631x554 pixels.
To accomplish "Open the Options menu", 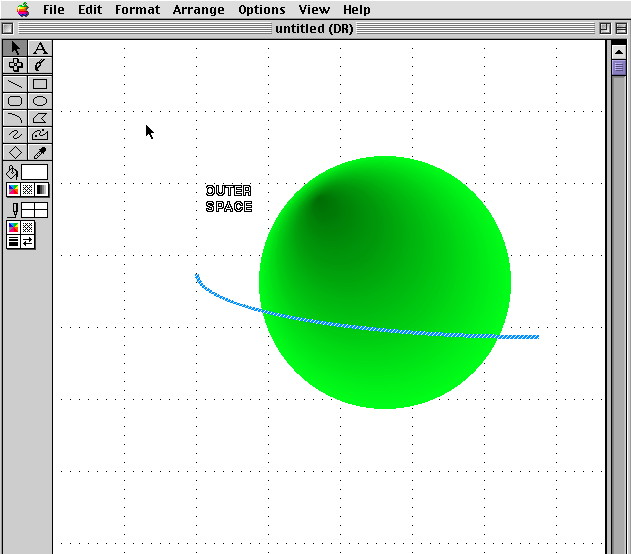I will pyautogui.click(x=262, y=9).
